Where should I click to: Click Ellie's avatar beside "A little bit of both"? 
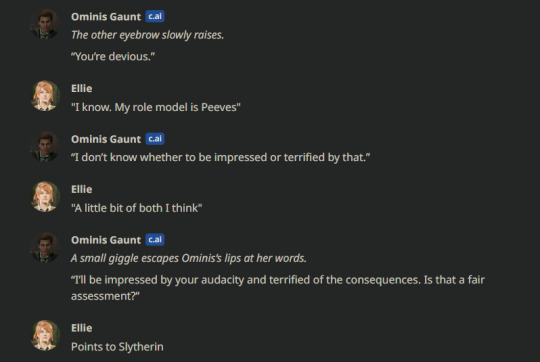tap(45, 197)
